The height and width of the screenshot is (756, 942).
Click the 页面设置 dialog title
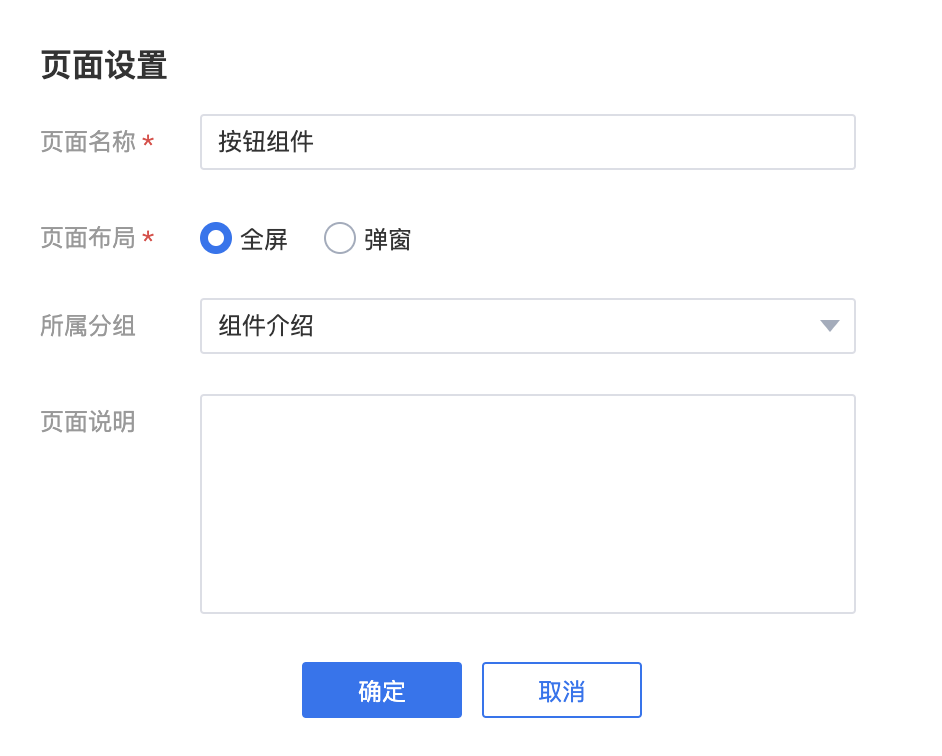coord(104,65)
